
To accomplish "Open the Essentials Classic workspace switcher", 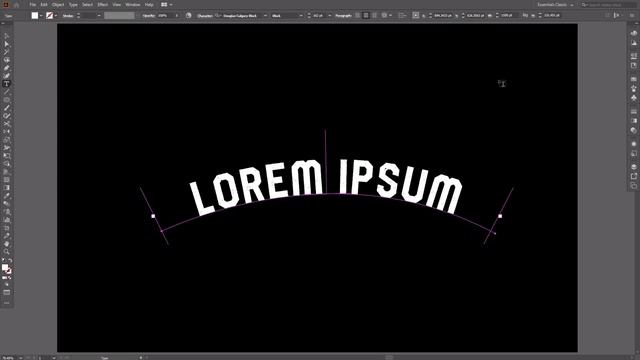I will (x=555, y=4).
